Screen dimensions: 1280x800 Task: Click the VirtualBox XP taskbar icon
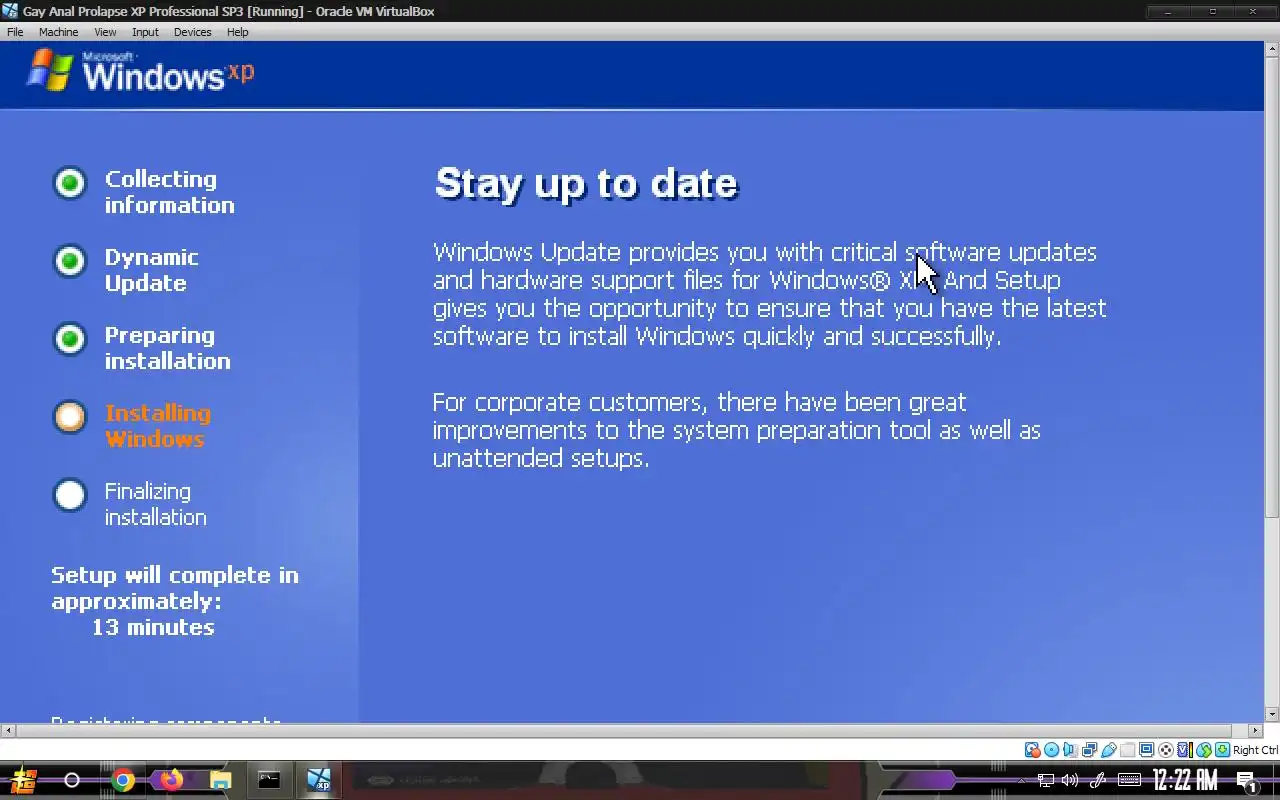319,780
